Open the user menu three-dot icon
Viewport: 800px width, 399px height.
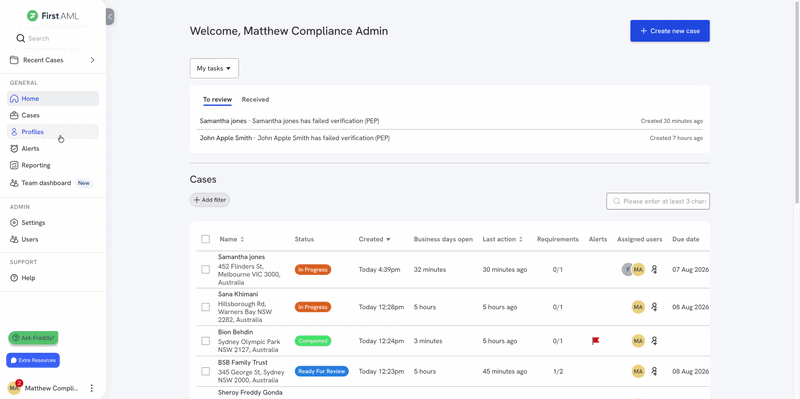click(x=91, y=388)
